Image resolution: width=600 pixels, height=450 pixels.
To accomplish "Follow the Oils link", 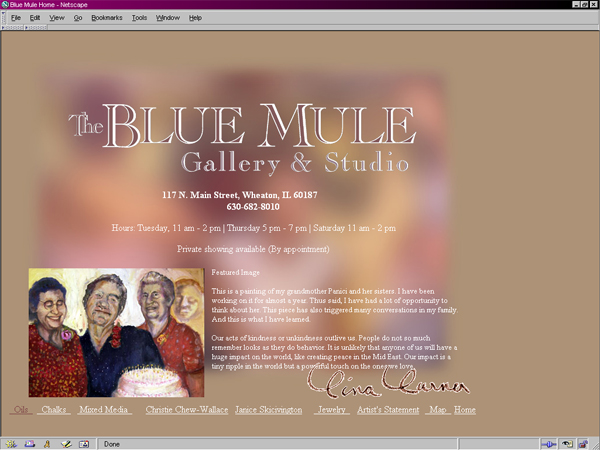I will point(21,409).
